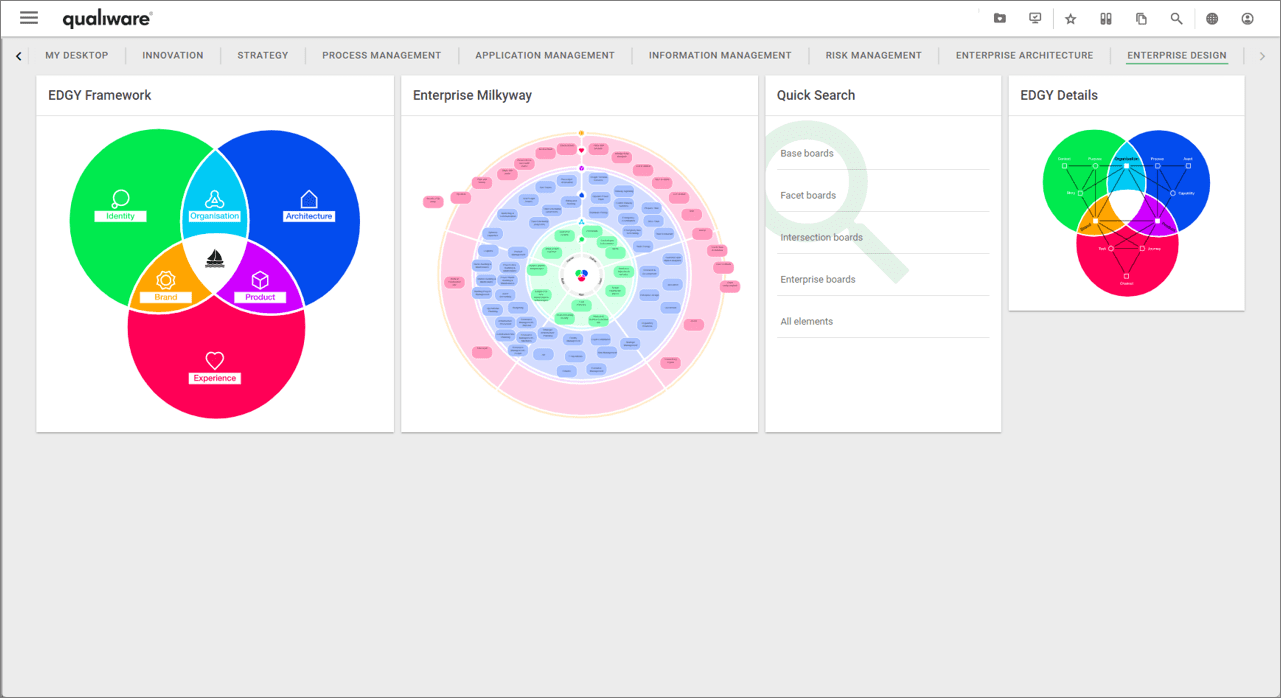
Task: Open the All elements link
Action: click(x=806, y=322)
